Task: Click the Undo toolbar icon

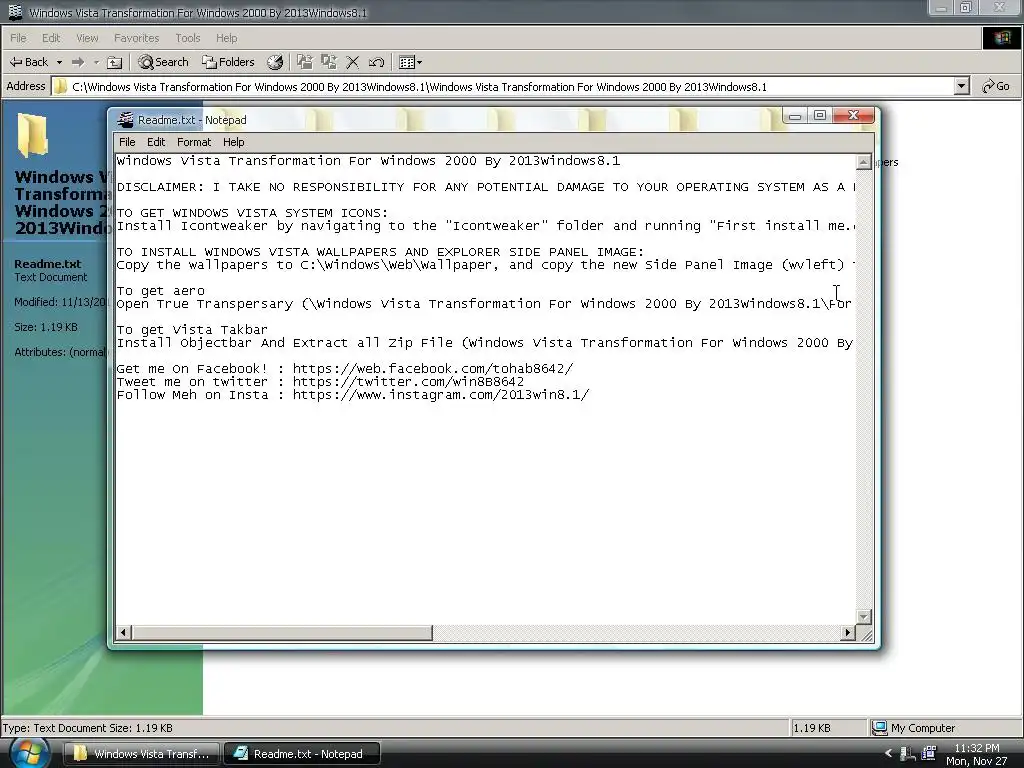Action: click(376, 62)
